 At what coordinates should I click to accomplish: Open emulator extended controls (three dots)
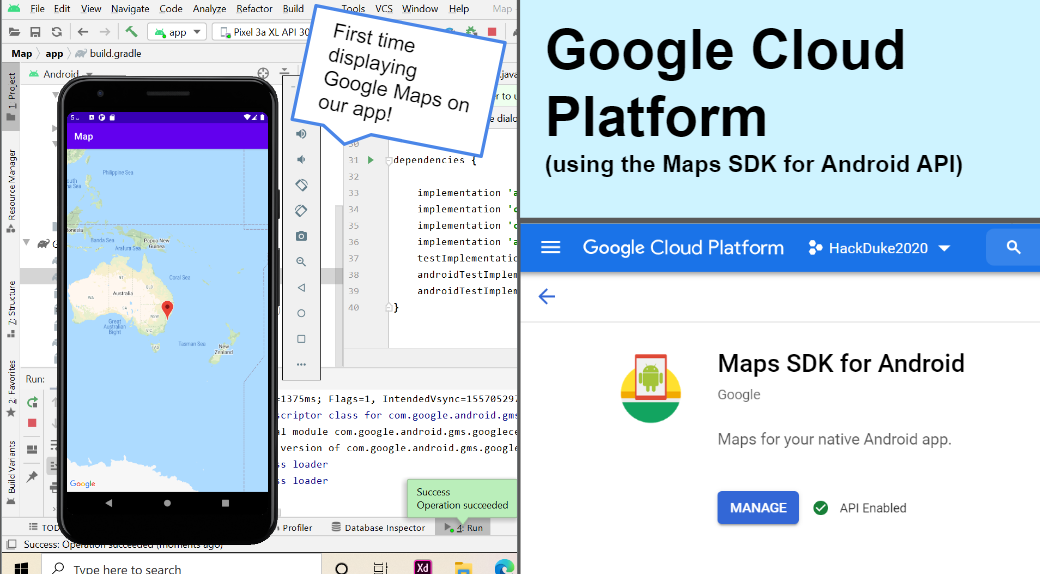click(301, 364)
